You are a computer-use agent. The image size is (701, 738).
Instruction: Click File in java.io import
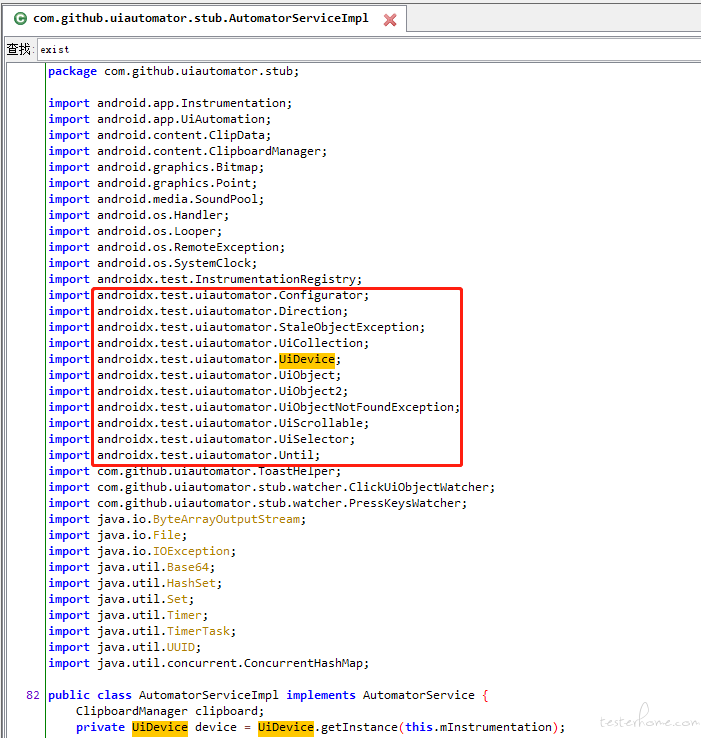(x=167, y=535)
